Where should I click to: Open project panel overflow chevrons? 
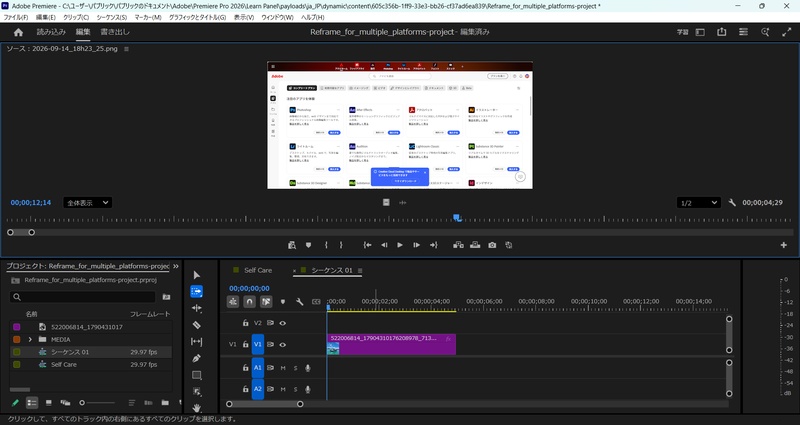pyautogui.click(x=176, y=266)
